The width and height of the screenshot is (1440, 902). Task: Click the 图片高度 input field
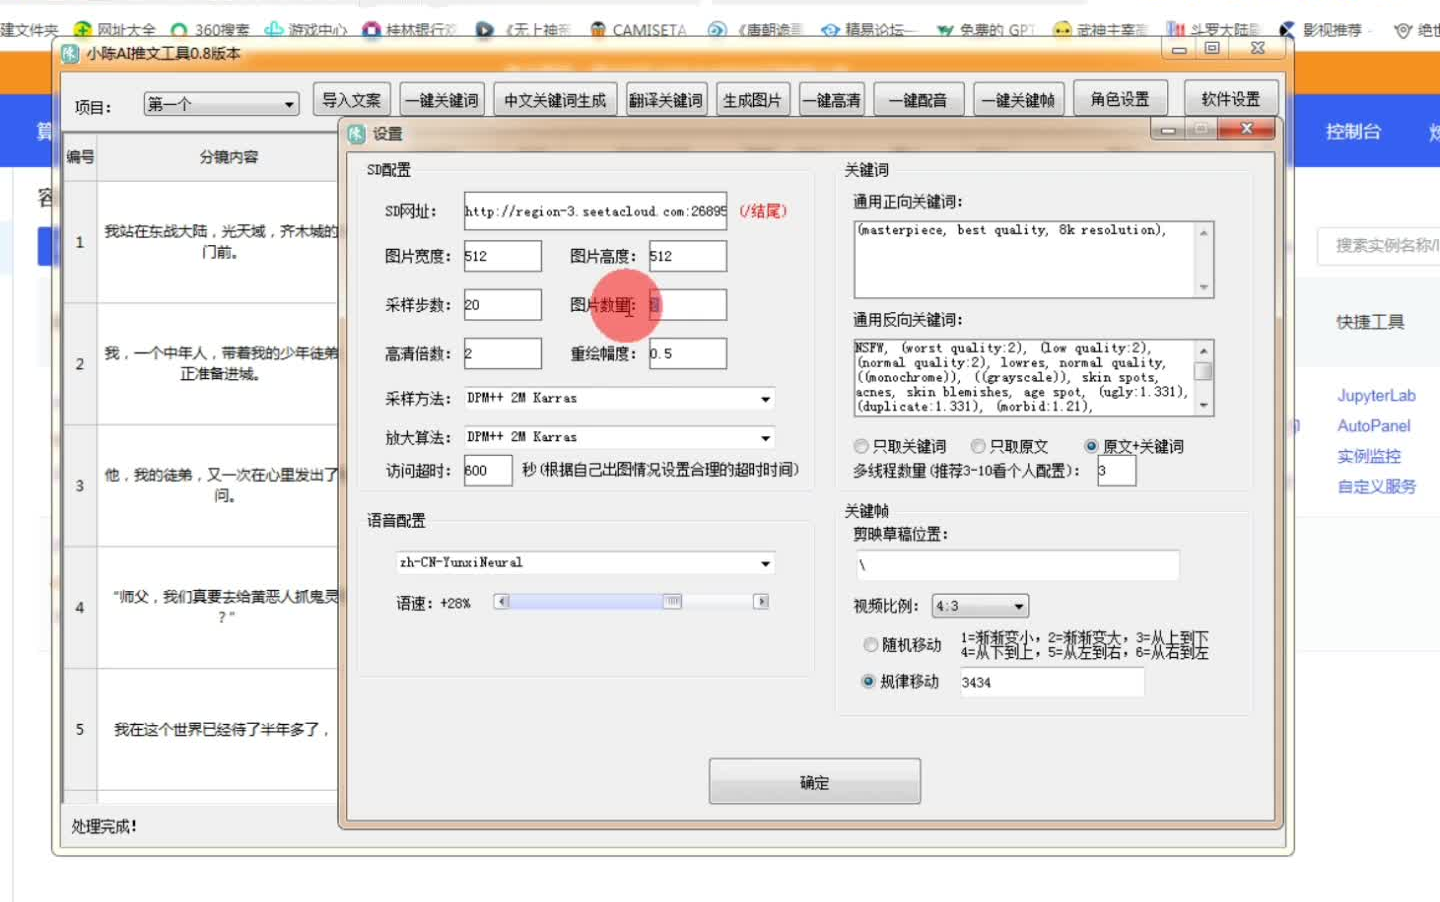click(687, 256)
